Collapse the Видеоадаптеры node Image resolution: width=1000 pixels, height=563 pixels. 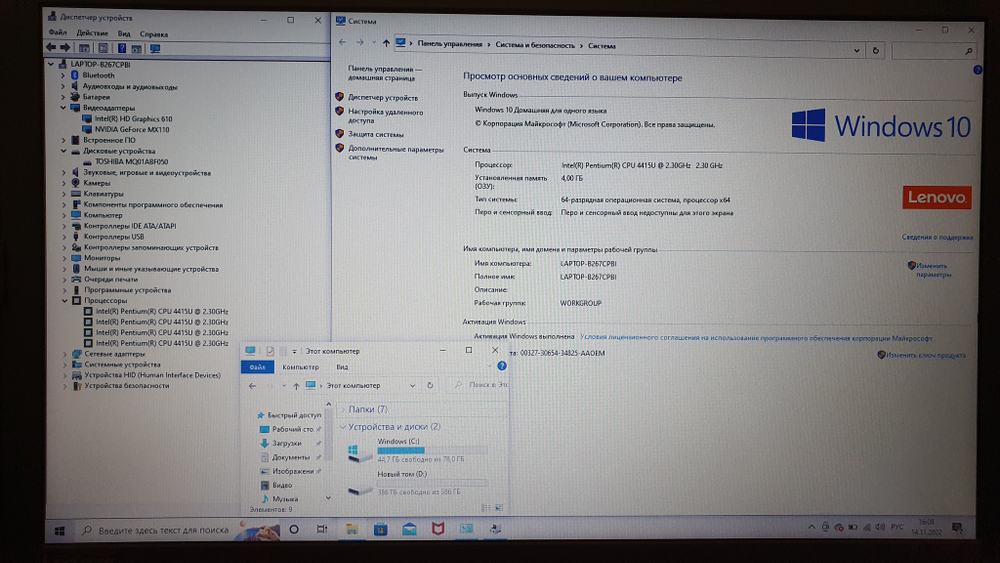63,108
